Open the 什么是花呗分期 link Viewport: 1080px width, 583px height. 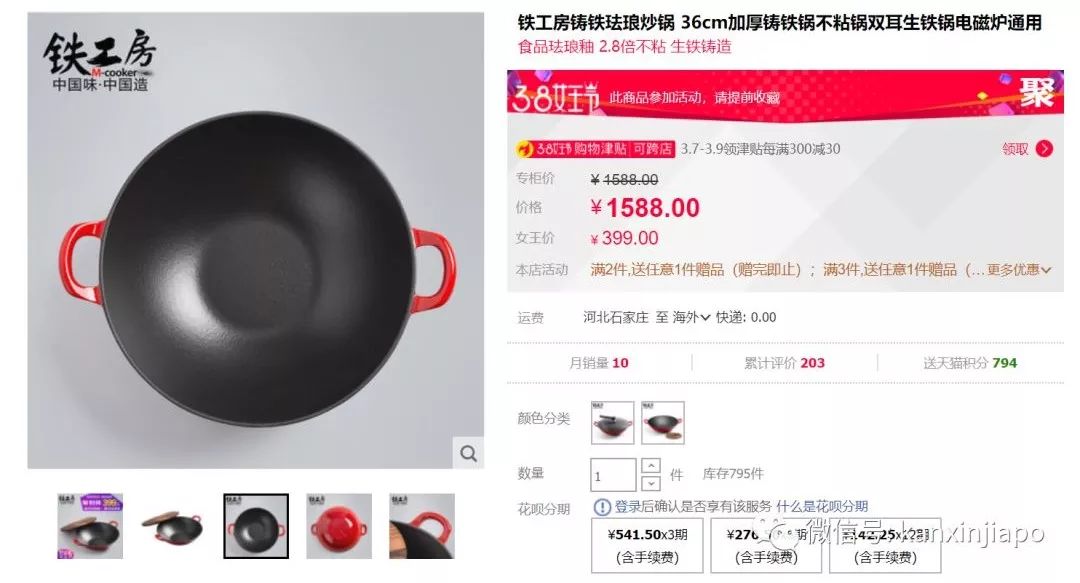(822, 507)
